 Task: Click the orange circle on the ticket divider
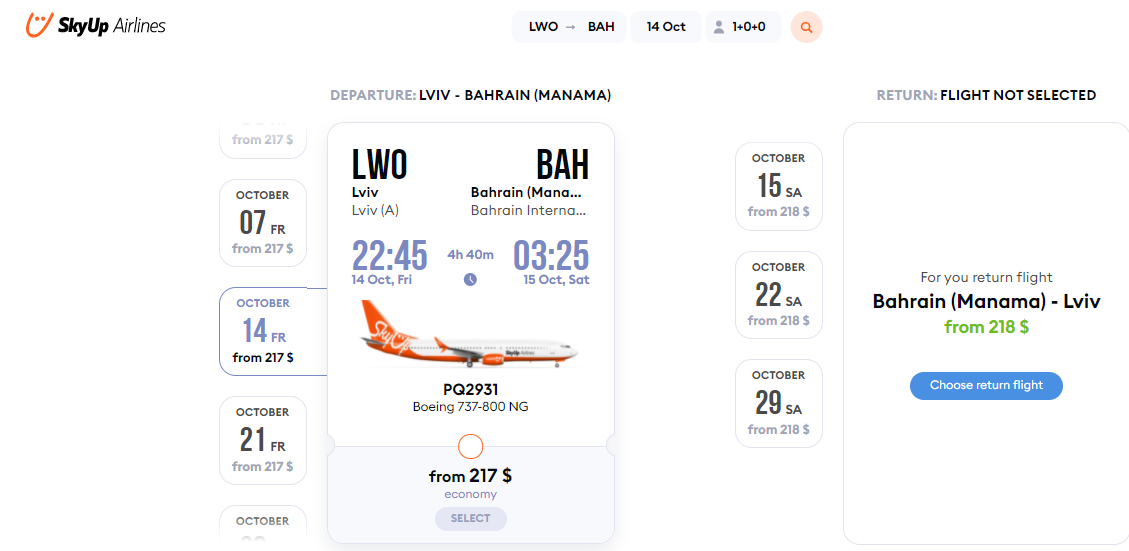(470, 447)
